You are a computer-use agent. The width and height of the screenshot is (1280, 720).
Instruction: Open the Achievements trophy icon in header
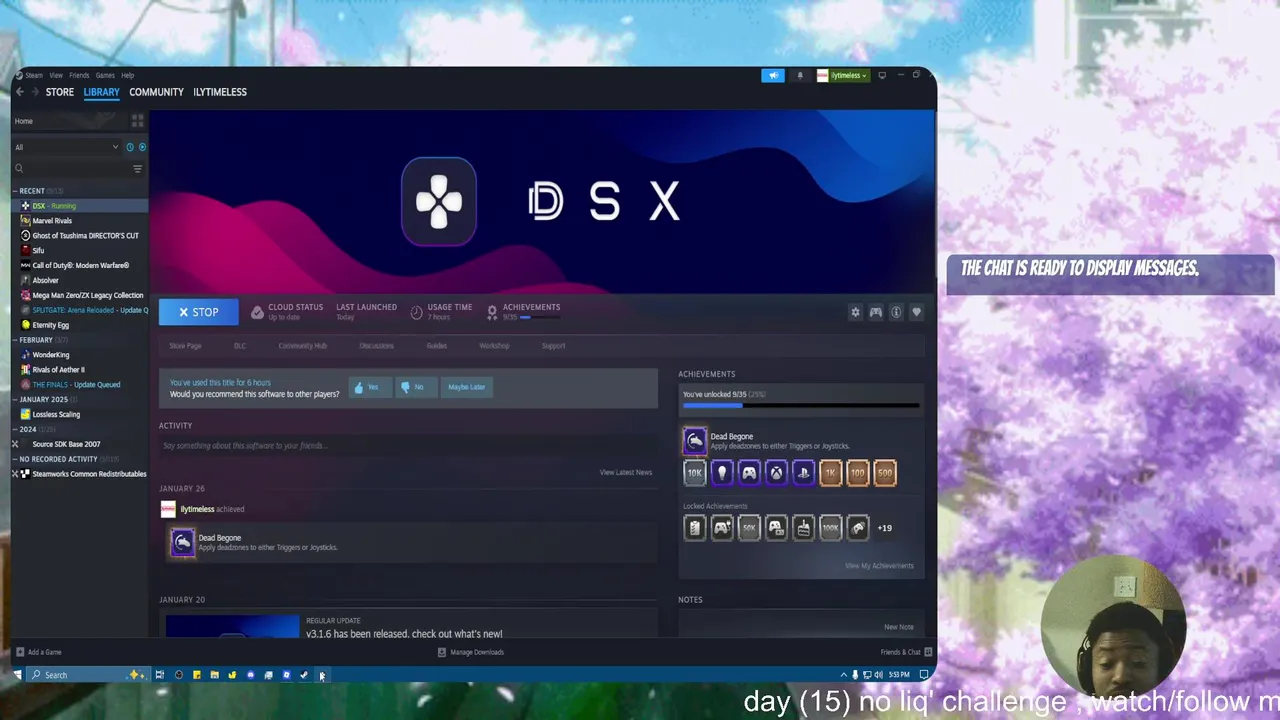click(492, 312)
